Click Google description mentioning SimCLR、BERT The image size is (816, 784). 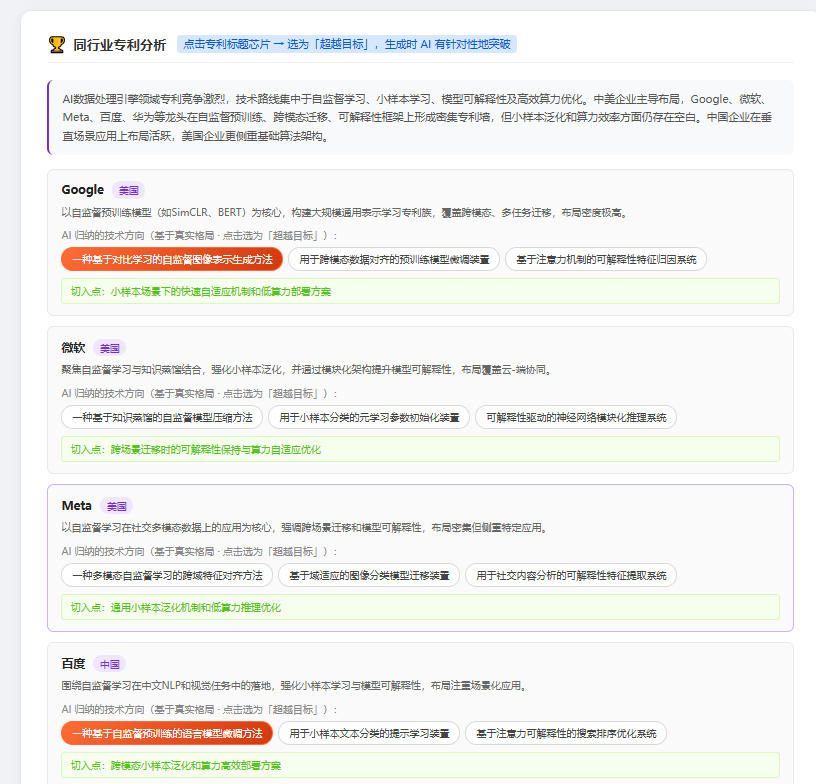(346, 213)
